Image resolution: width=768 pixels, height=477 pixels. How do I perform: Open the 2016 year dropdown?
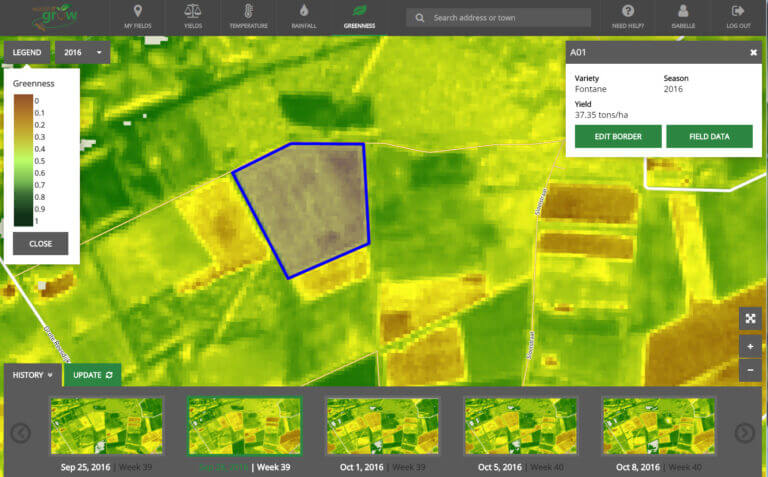click(83, 53)
